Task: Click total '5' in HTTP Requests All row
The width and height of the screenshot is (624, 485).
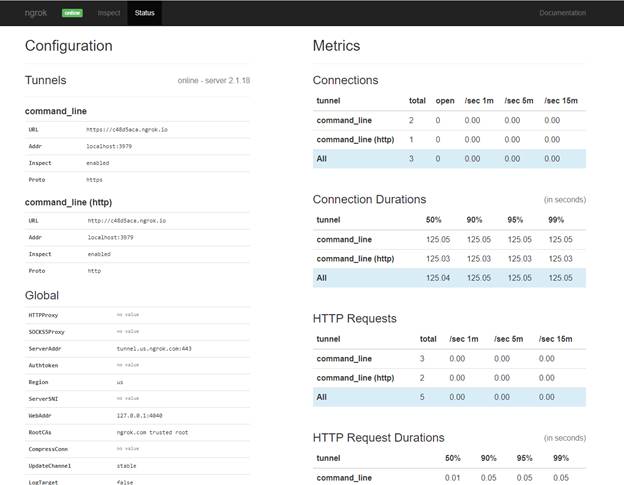Action: [422, 397]
